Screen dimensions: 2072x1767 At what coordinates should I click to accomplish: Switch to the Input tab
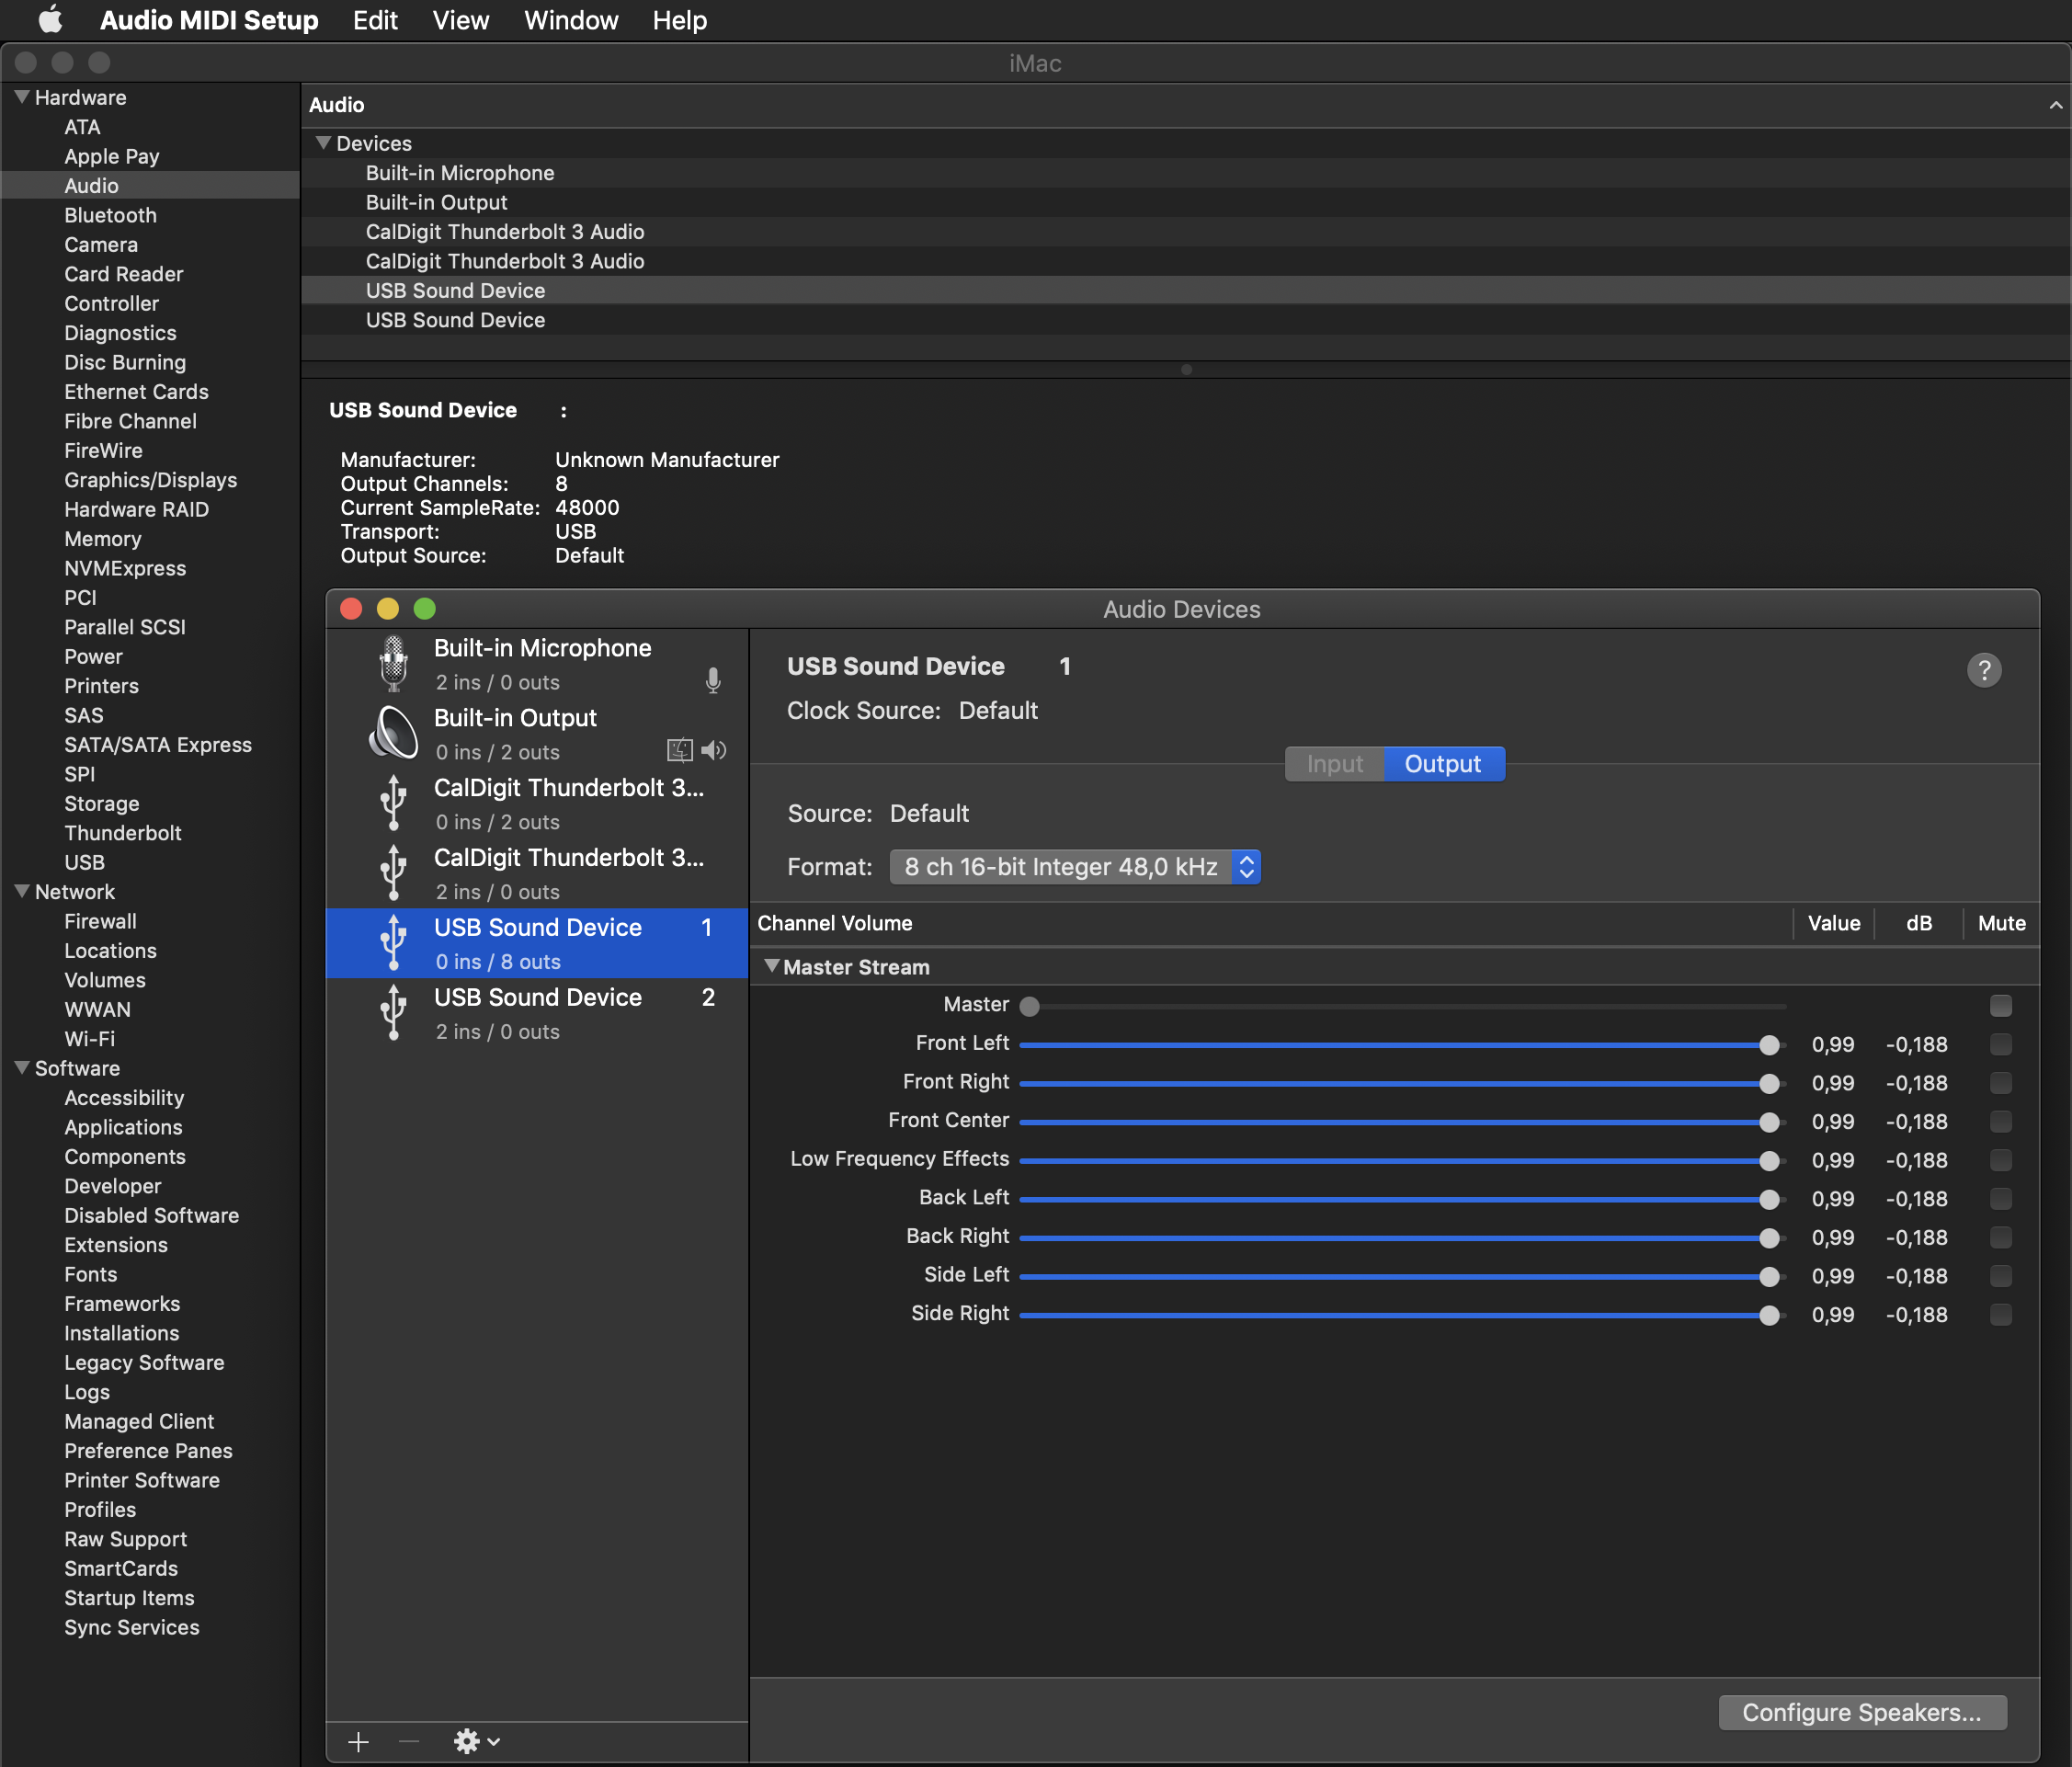tap(1334, 764)
